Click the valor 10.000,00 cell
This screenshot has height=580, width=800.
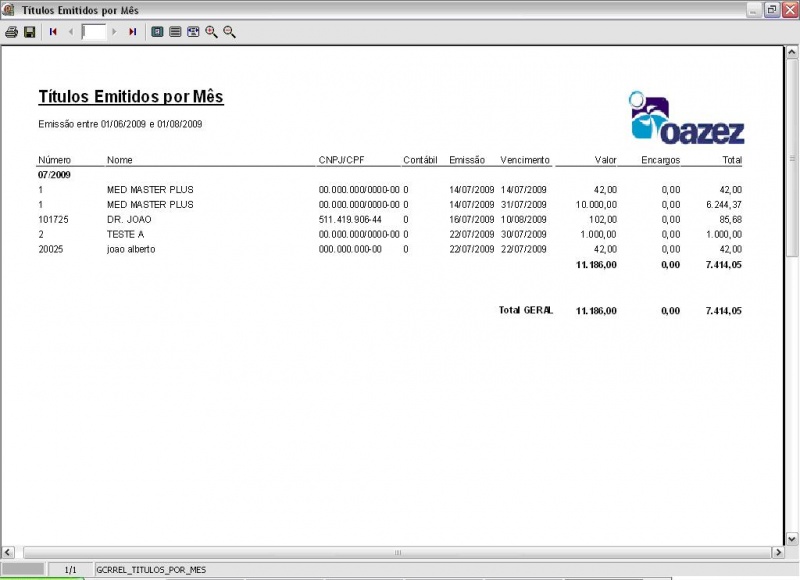pyautogui.click(x=596, y=205)
